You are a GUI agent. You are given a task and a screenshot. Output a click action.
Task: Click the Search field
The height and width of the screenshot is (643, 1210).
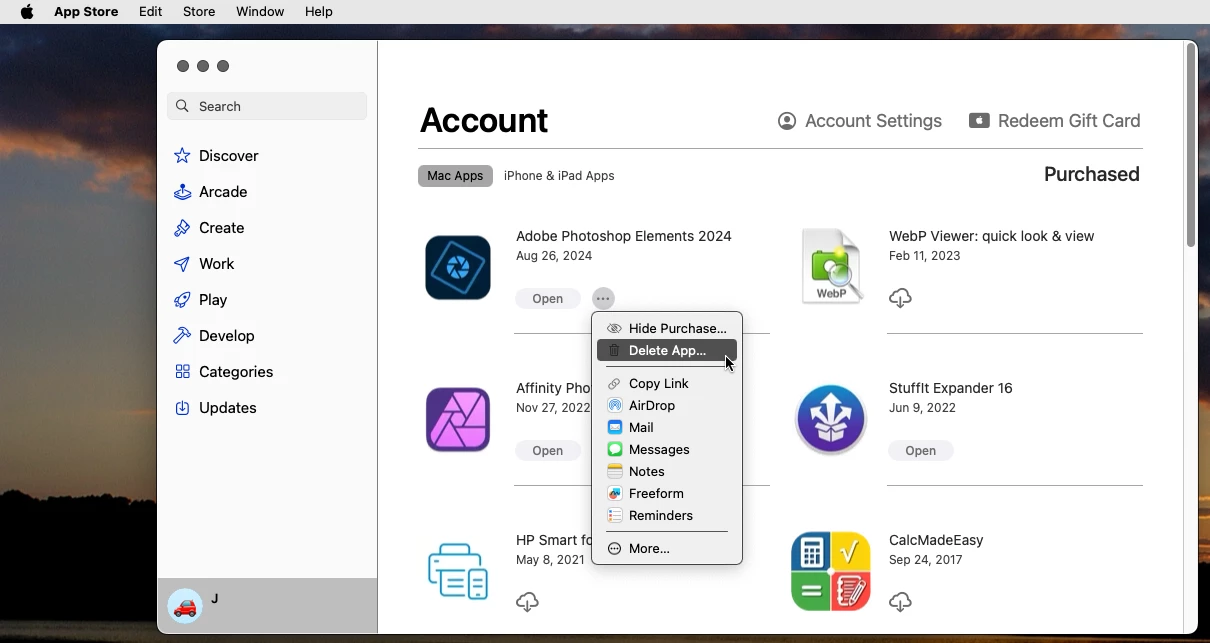(267, 106)
